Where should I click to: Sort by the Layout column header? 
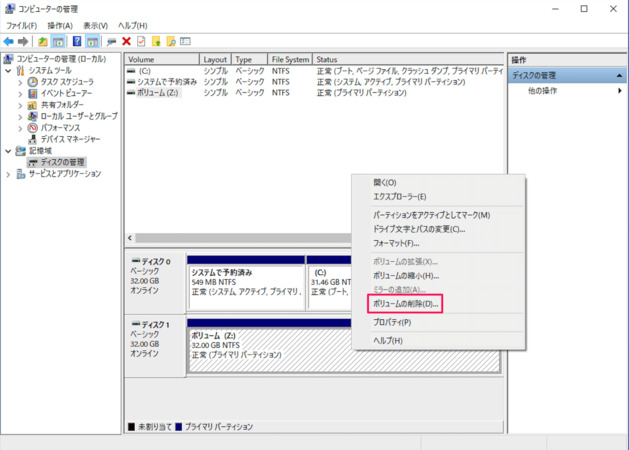tap(215, 59)
